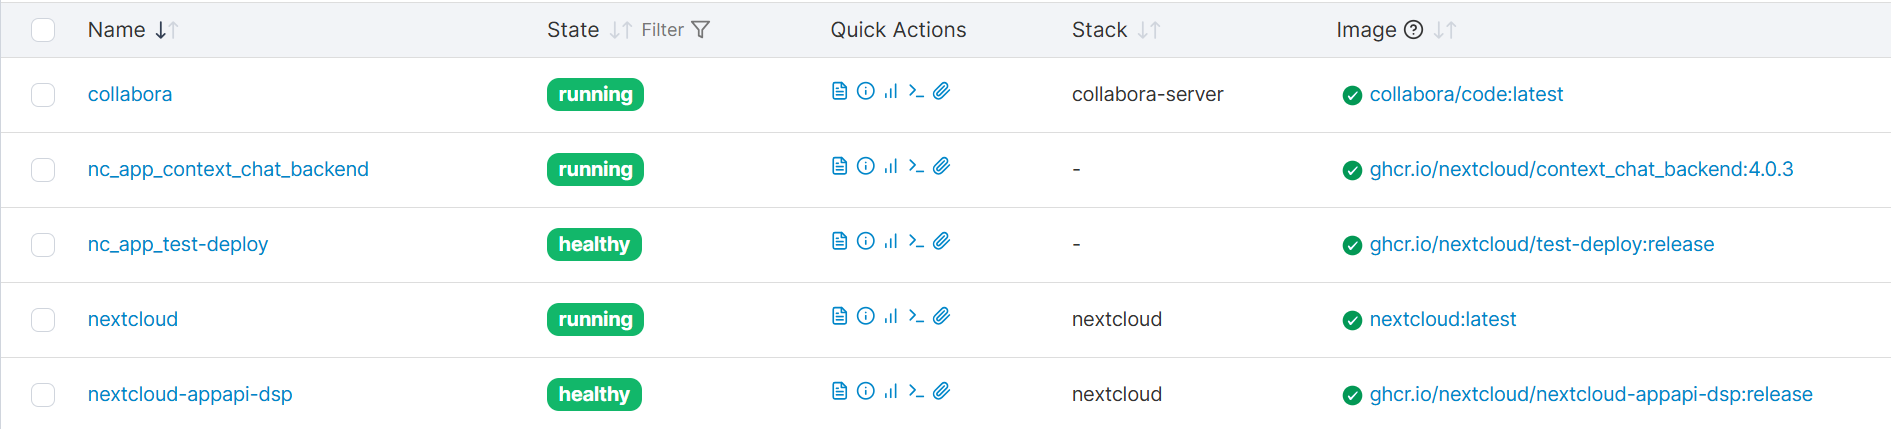Tick the select-all containers checkbox
The width and height of the screenshot is (1891, 429).
point(43,30)
